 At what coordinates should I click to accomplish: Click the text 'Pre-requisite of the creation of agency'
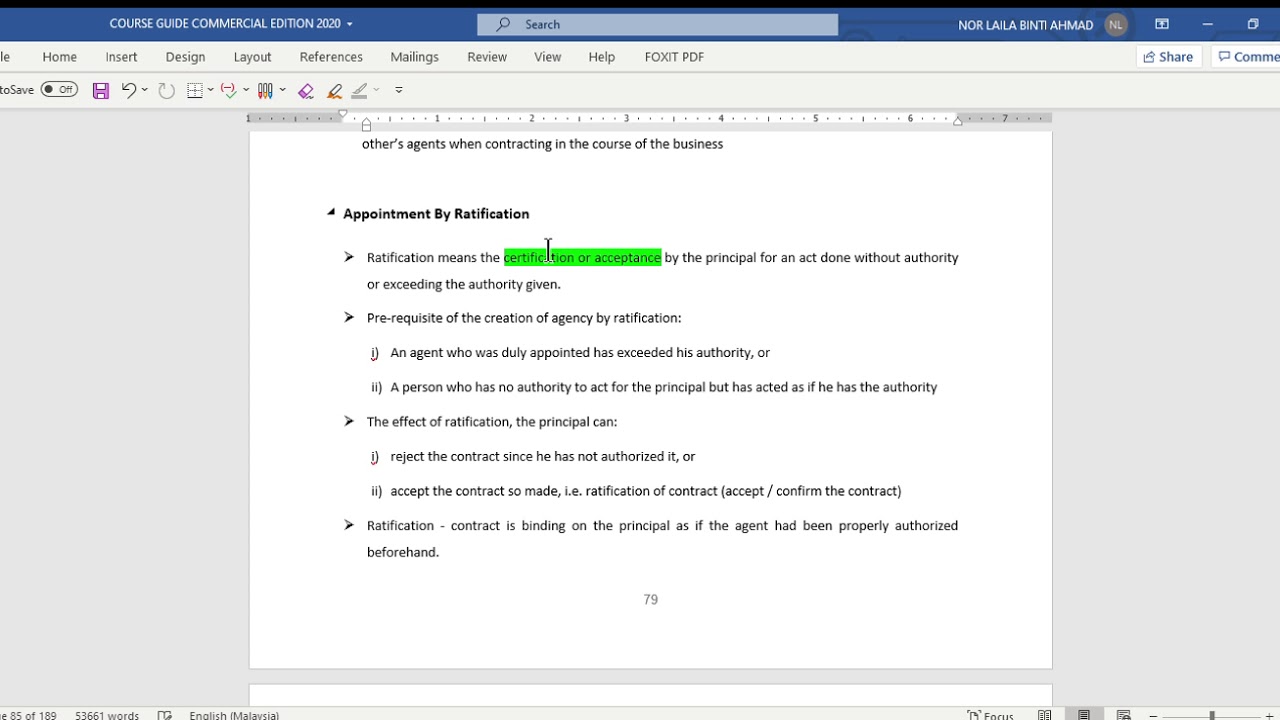pos(480,318)
